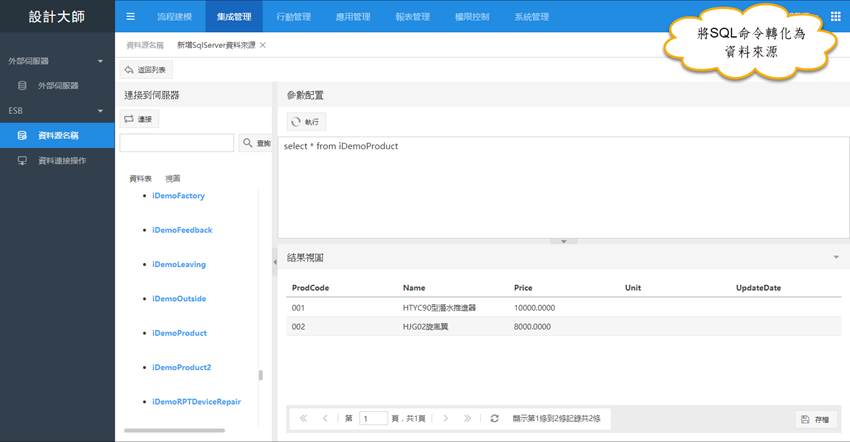Collapse the SQL editor with the down arrow handle
Screen dimensions: 850x442
(563, 241)
